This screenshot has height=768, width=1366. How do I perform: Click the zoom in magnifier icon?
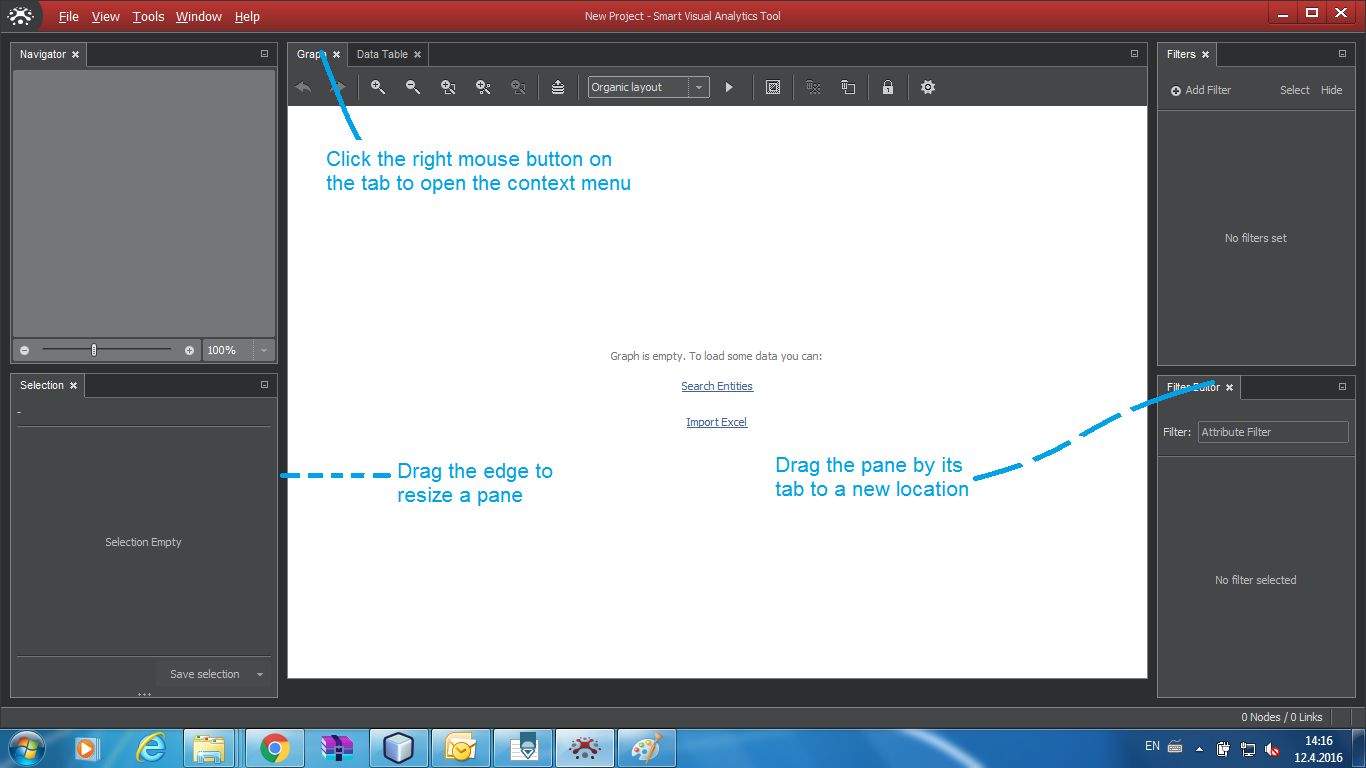click(x=378, y=87)
